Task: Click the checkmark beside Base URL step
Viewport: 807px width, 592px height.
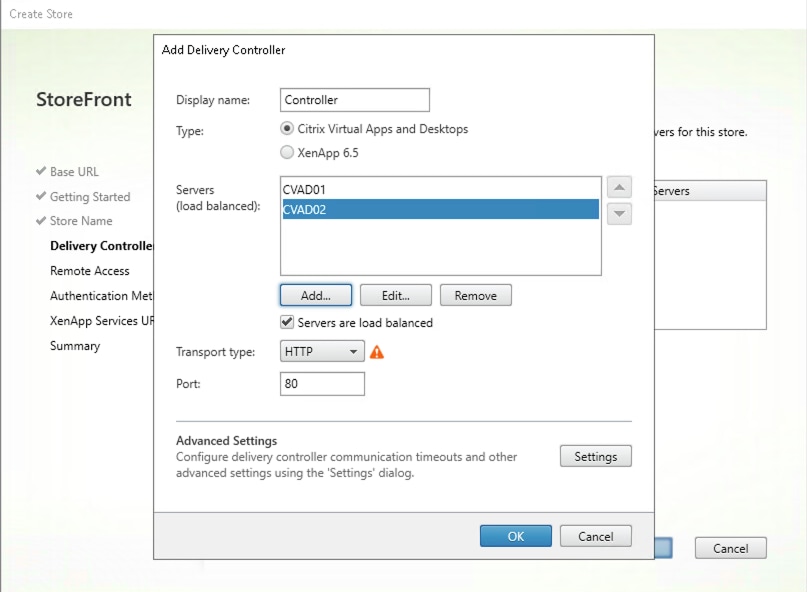Action: pos(41,171)
